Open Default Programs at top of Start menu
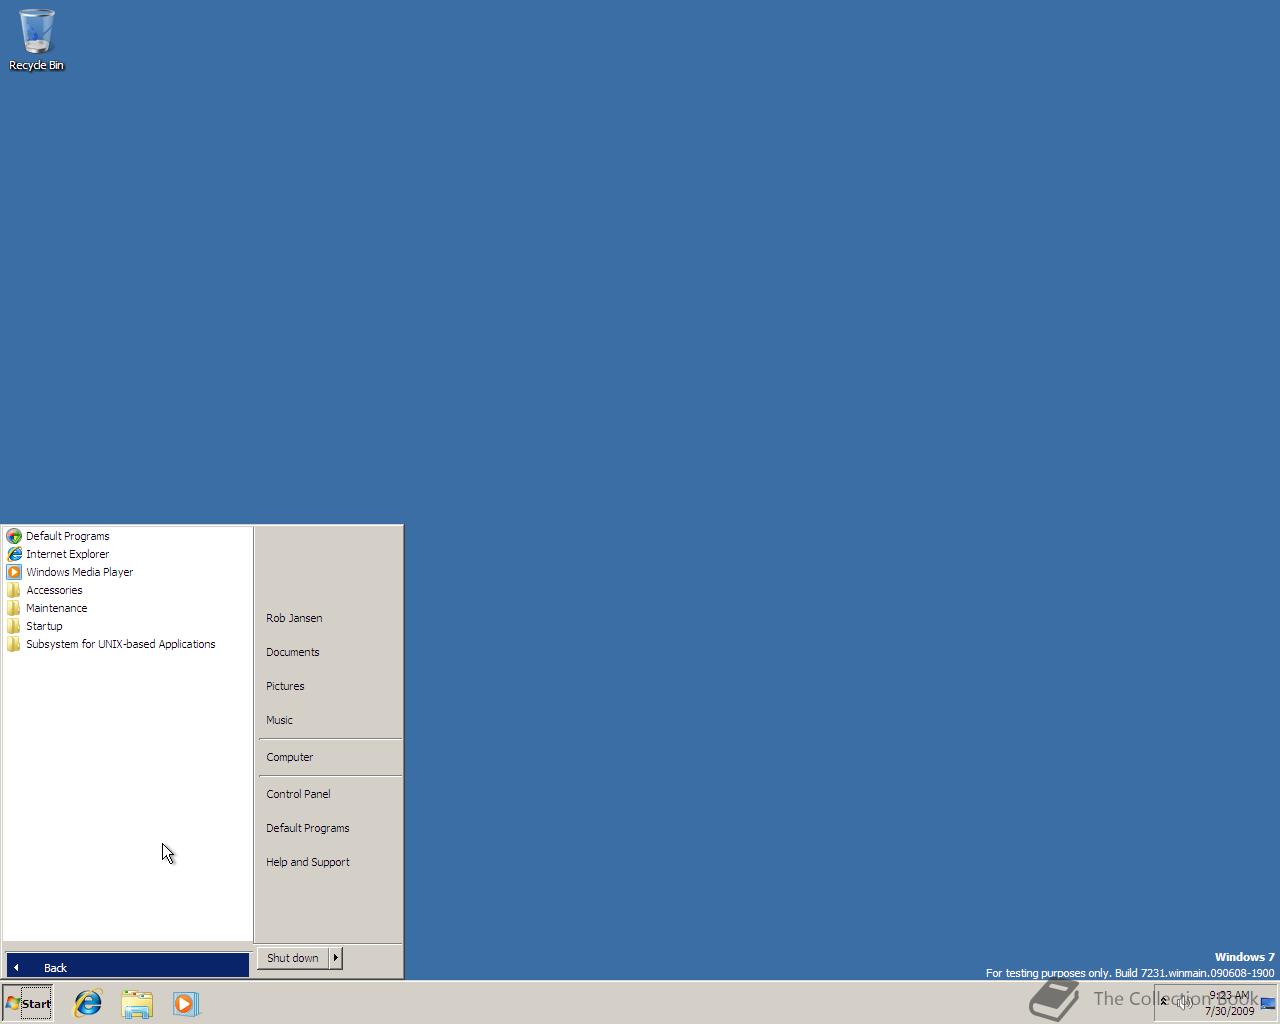1280x1024 pixels. coord(67,535)
